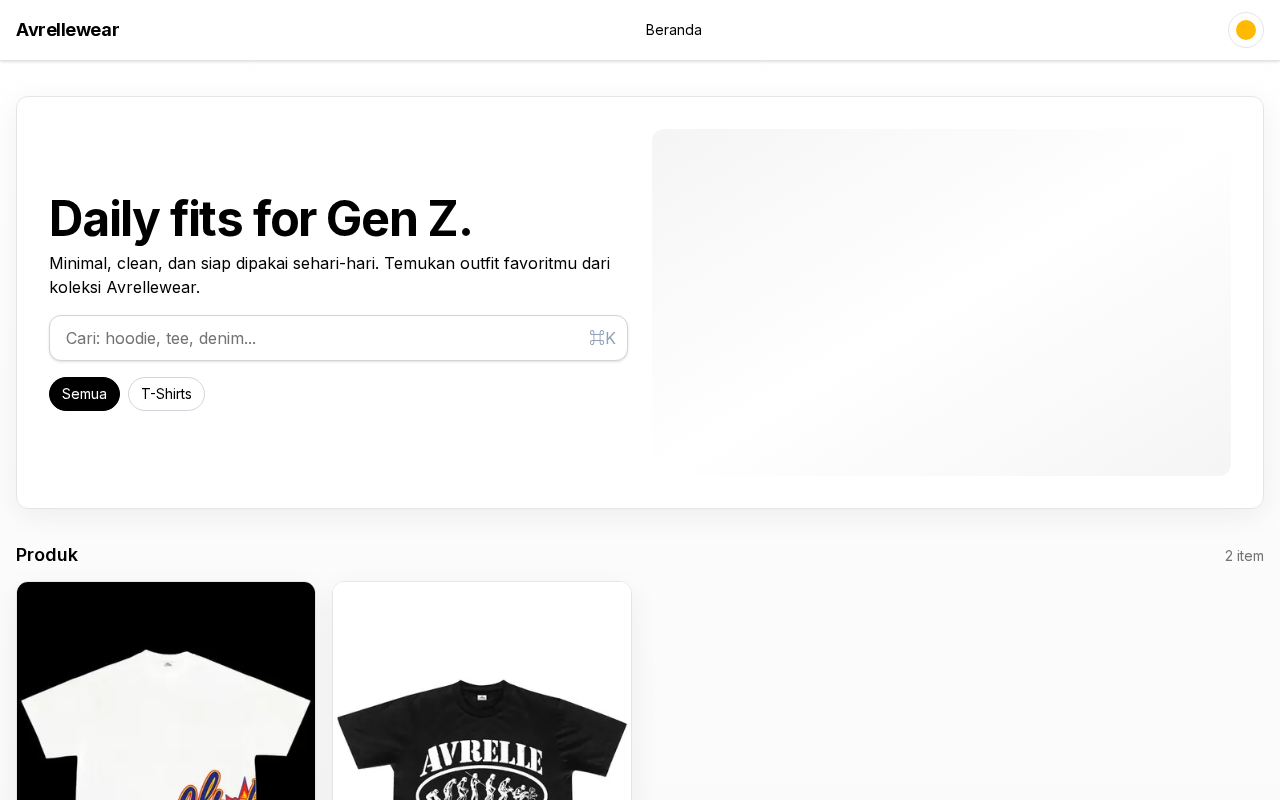
Task: Click the Avrellewear brand logo
Action: point(67,30)
